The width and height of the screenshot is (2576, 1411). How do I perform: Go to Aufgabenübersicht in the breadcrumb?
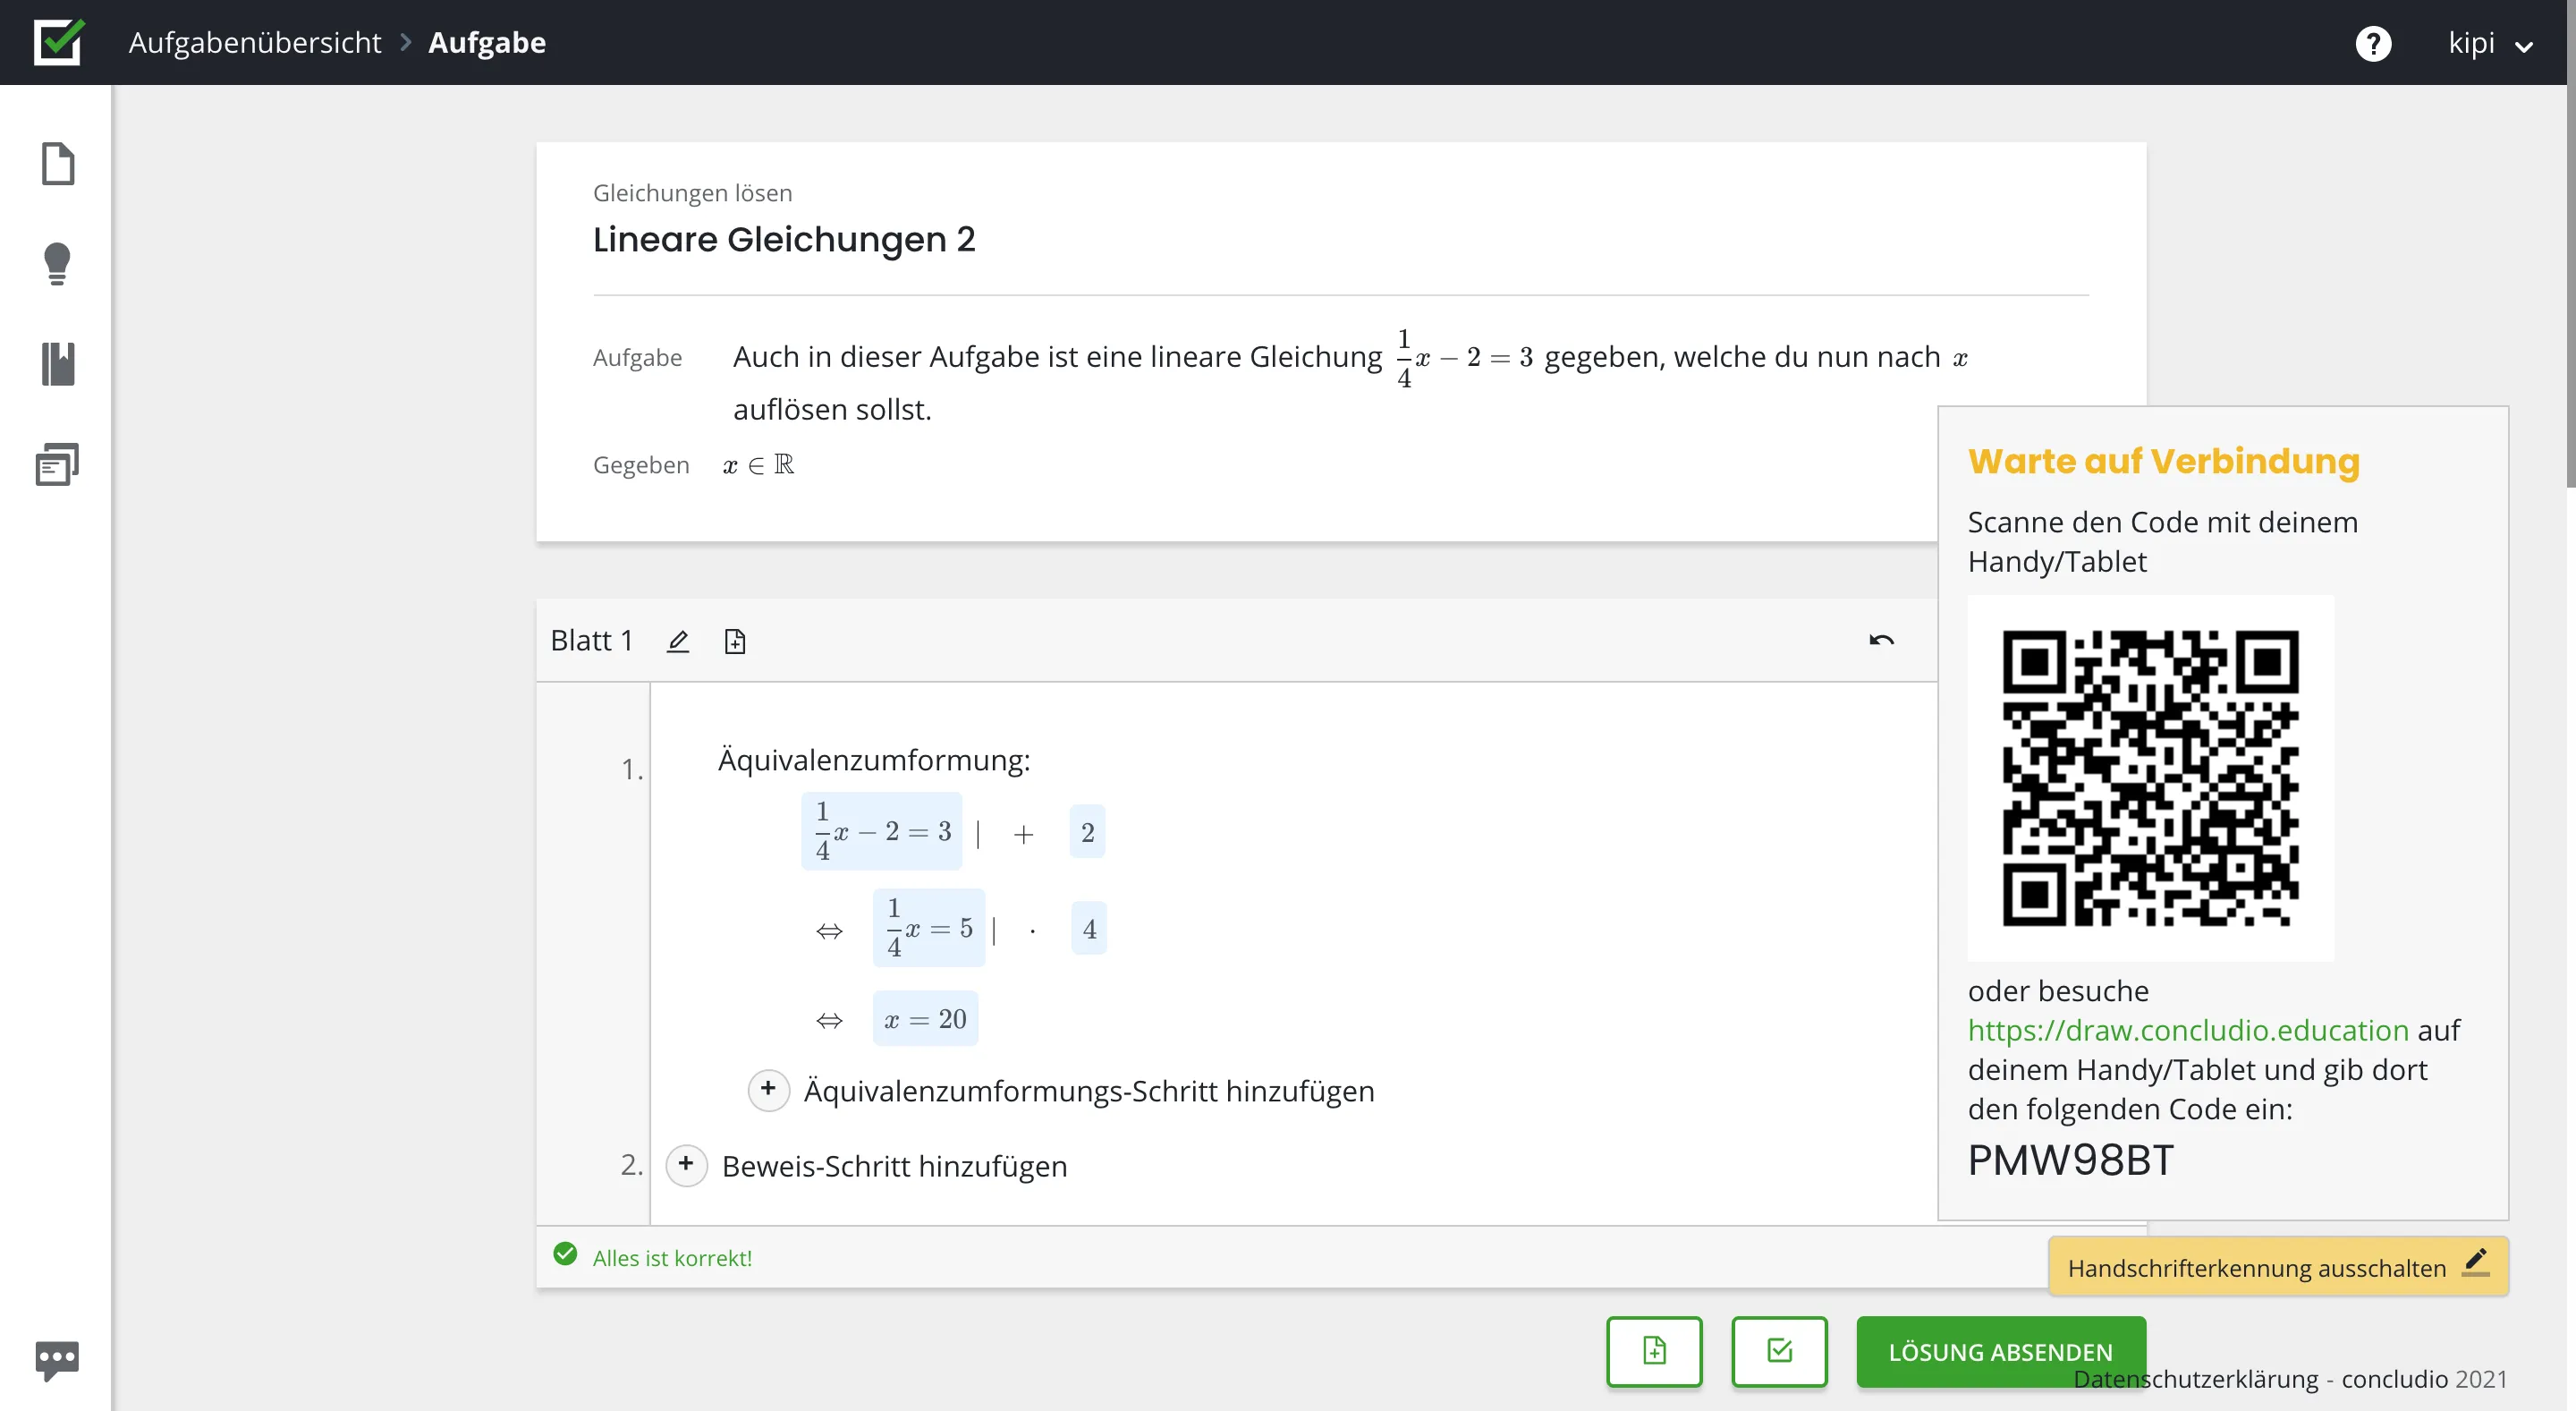click(x=255, y=42)
